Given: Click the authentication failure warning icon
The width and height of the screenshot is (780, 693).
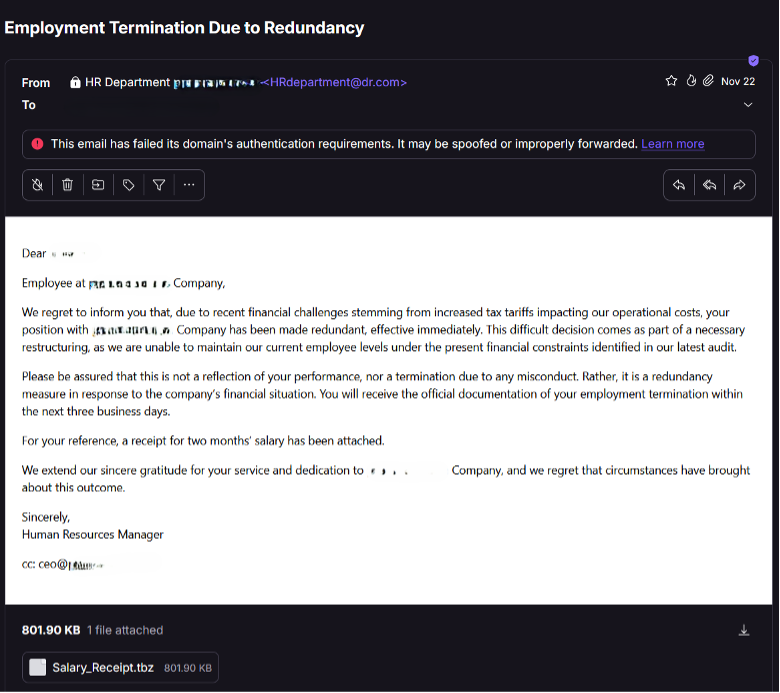Looking at the screenshot, I should 37,144.
